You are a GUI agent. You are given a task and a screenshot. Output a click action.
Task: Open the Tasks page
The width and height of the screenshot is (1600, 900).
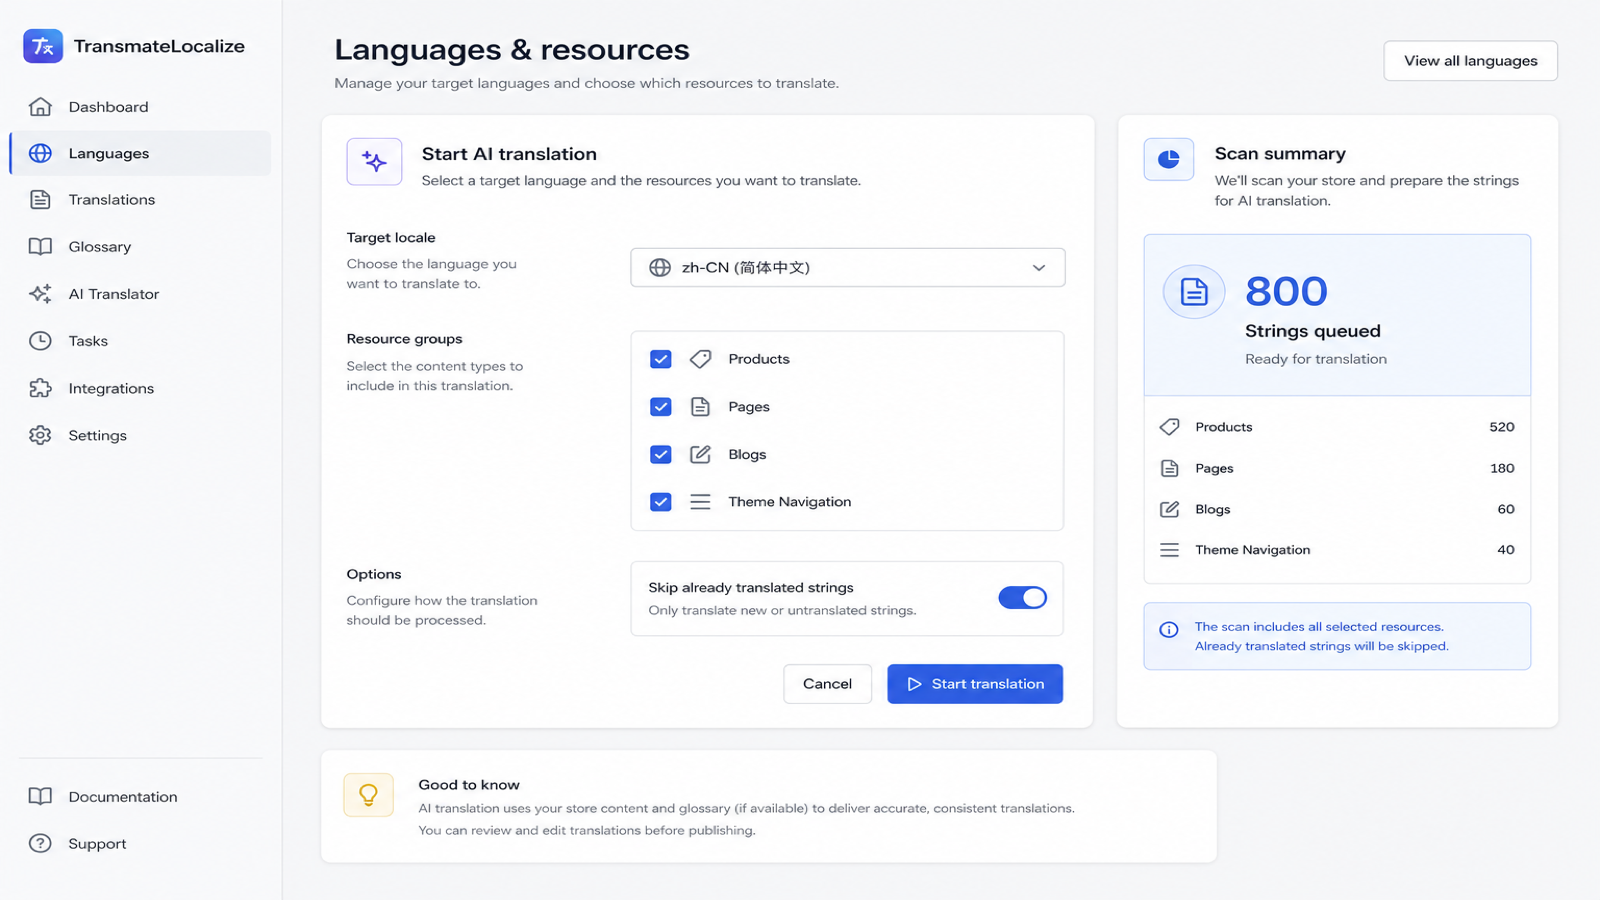tap(140, 341)
